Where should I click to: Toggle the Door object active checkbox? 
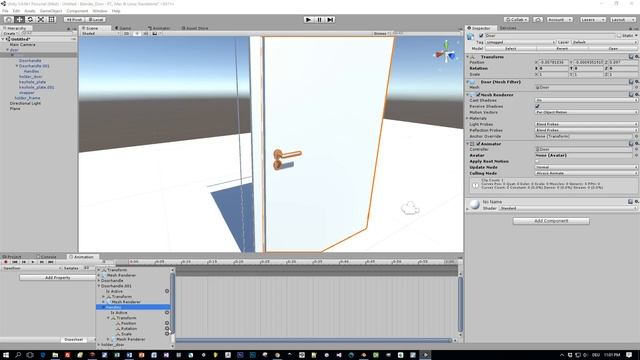click(x=481, y=36)
